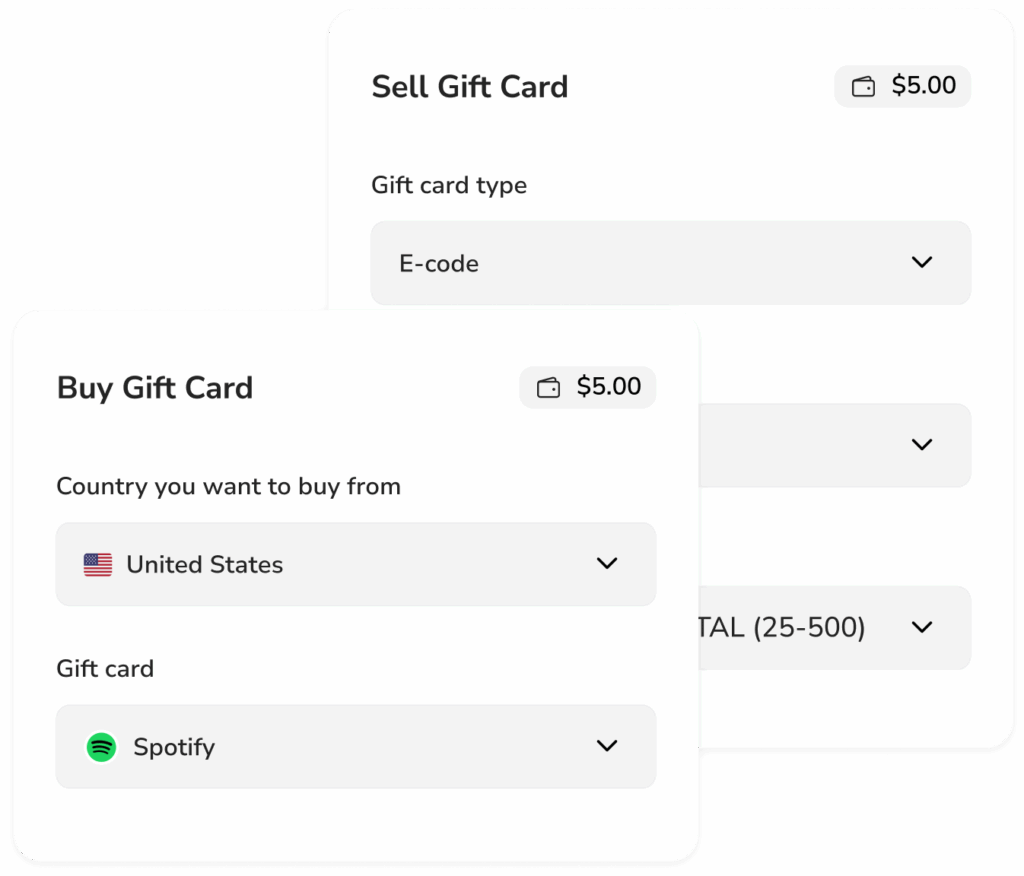Select the United States text in country field
Viewport: 1024px width, 876px height.
click(204, 564)
